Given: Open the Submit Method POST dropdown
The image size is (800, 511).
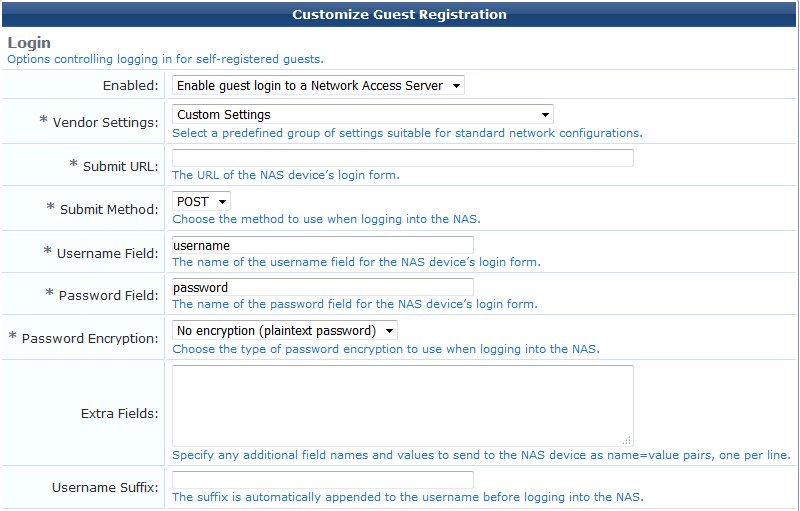Looking at the screenshot, I should (201, 202).
